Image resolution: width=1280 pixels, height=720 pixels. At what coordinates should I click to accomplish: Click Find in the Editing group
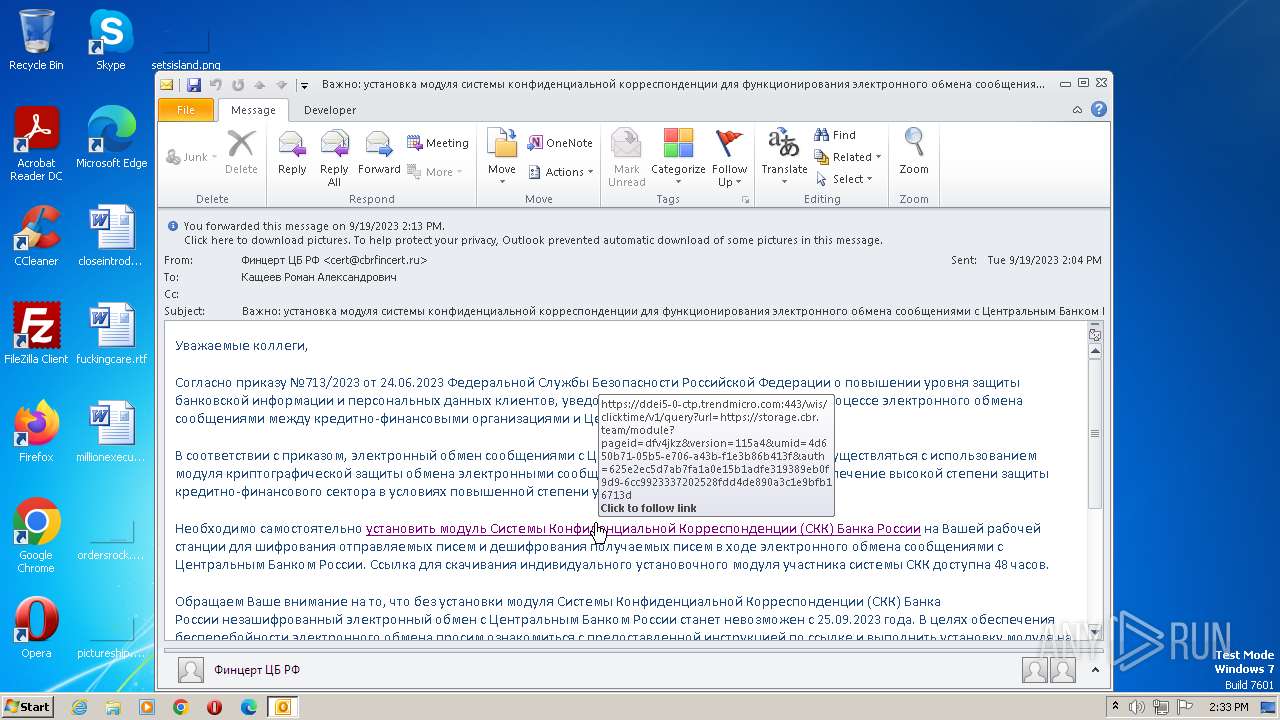836,135
